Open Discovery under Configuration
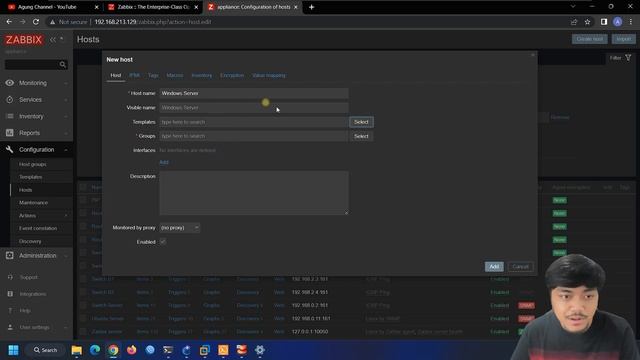This screenshot has width=640, height=360. click(x=30, y=241)
